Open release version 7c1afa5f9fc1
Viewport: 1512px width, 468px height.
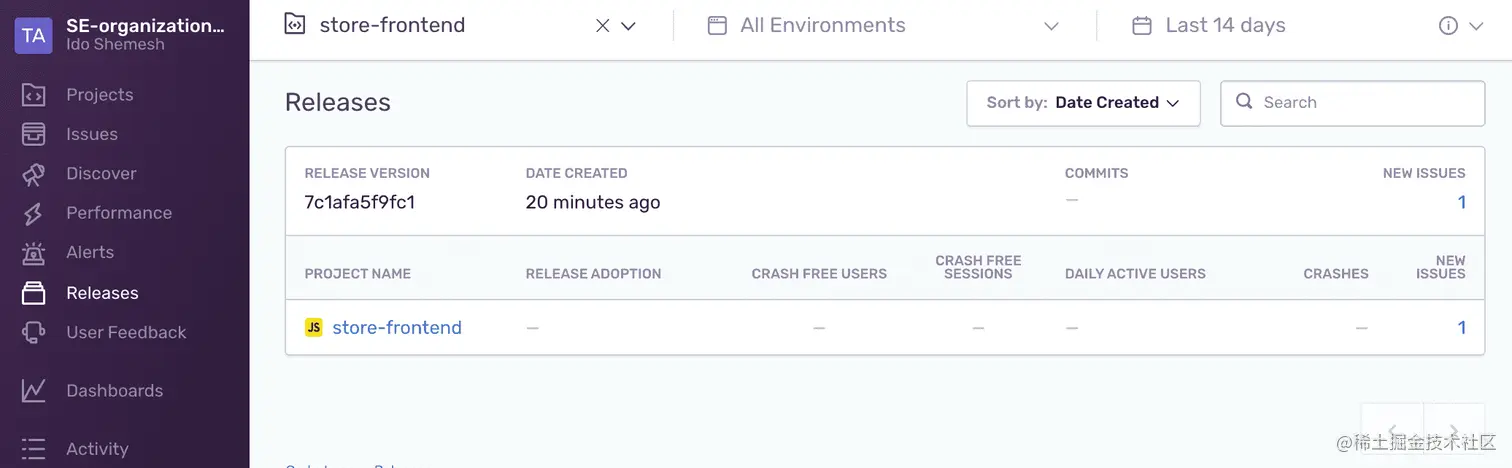(x=360, y=202)
